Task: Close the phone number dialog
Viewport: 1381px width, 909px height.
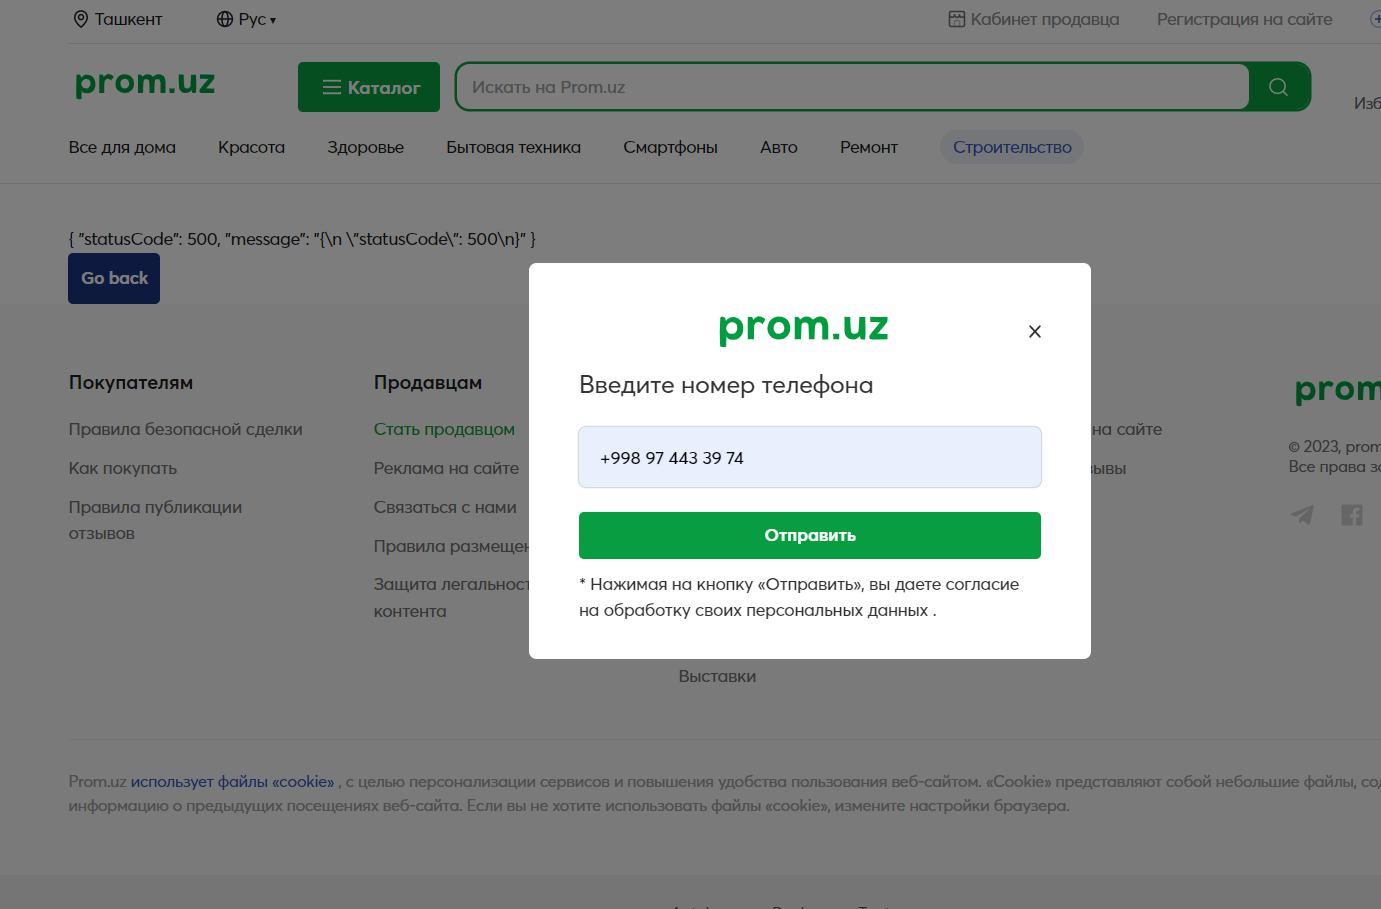Action: (x=1035, y=332)
